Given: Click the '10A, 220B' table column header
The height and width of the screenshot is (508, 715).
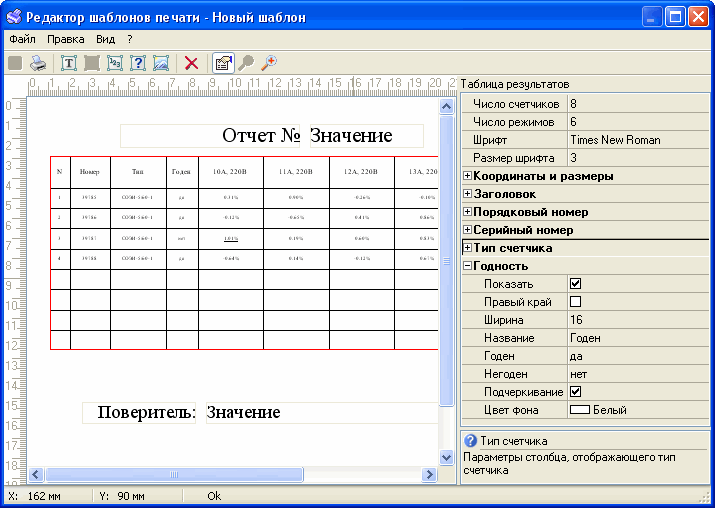Looking at the screenshot, I should 231,172.
